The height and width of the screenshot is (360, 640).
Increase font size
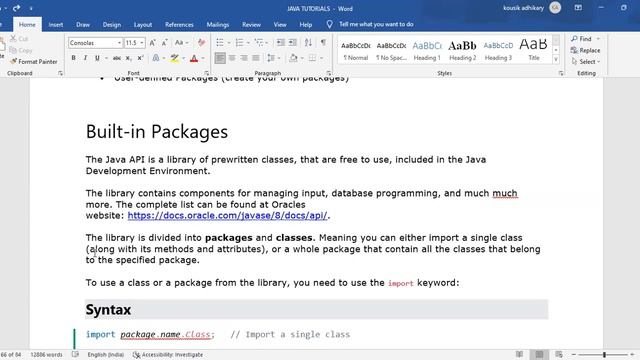click(x=152, y=42)
